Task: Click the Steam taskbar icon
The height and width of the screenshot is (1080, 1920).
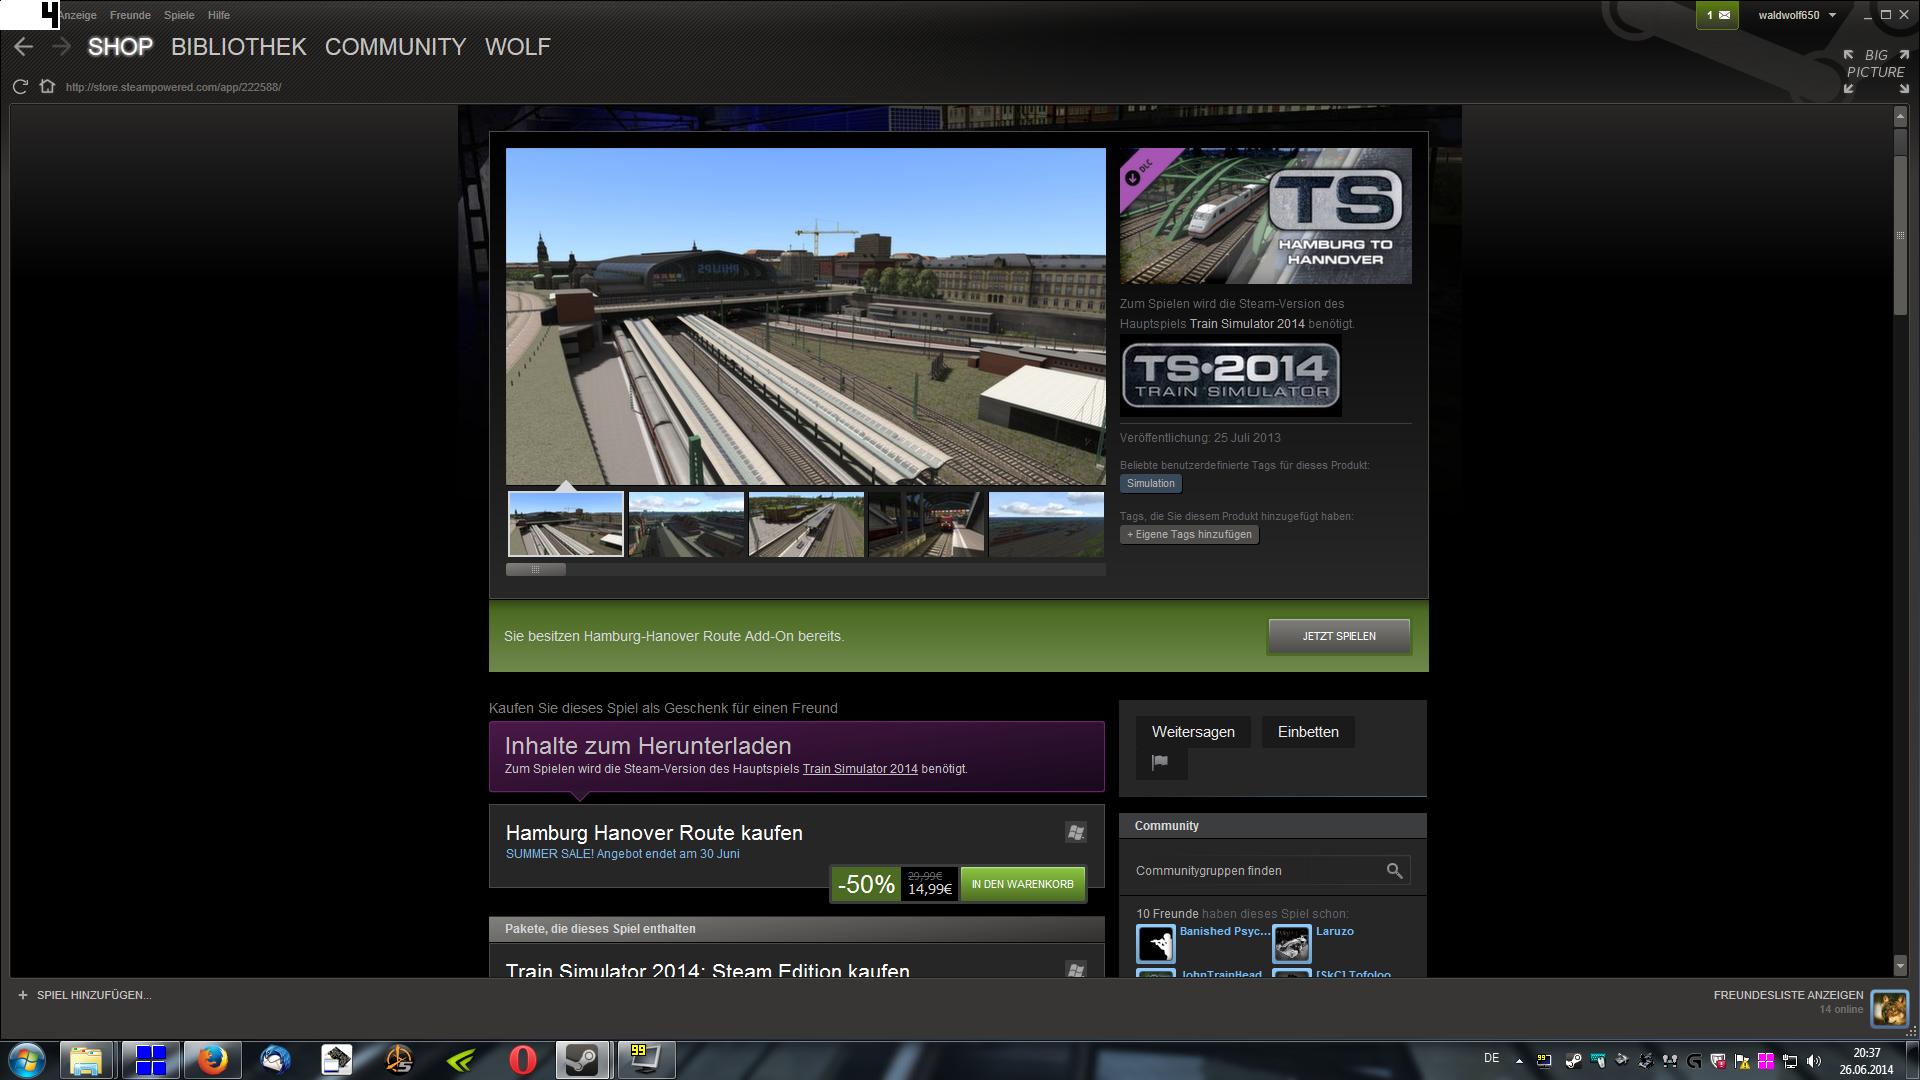Action: coord(583,1060)
